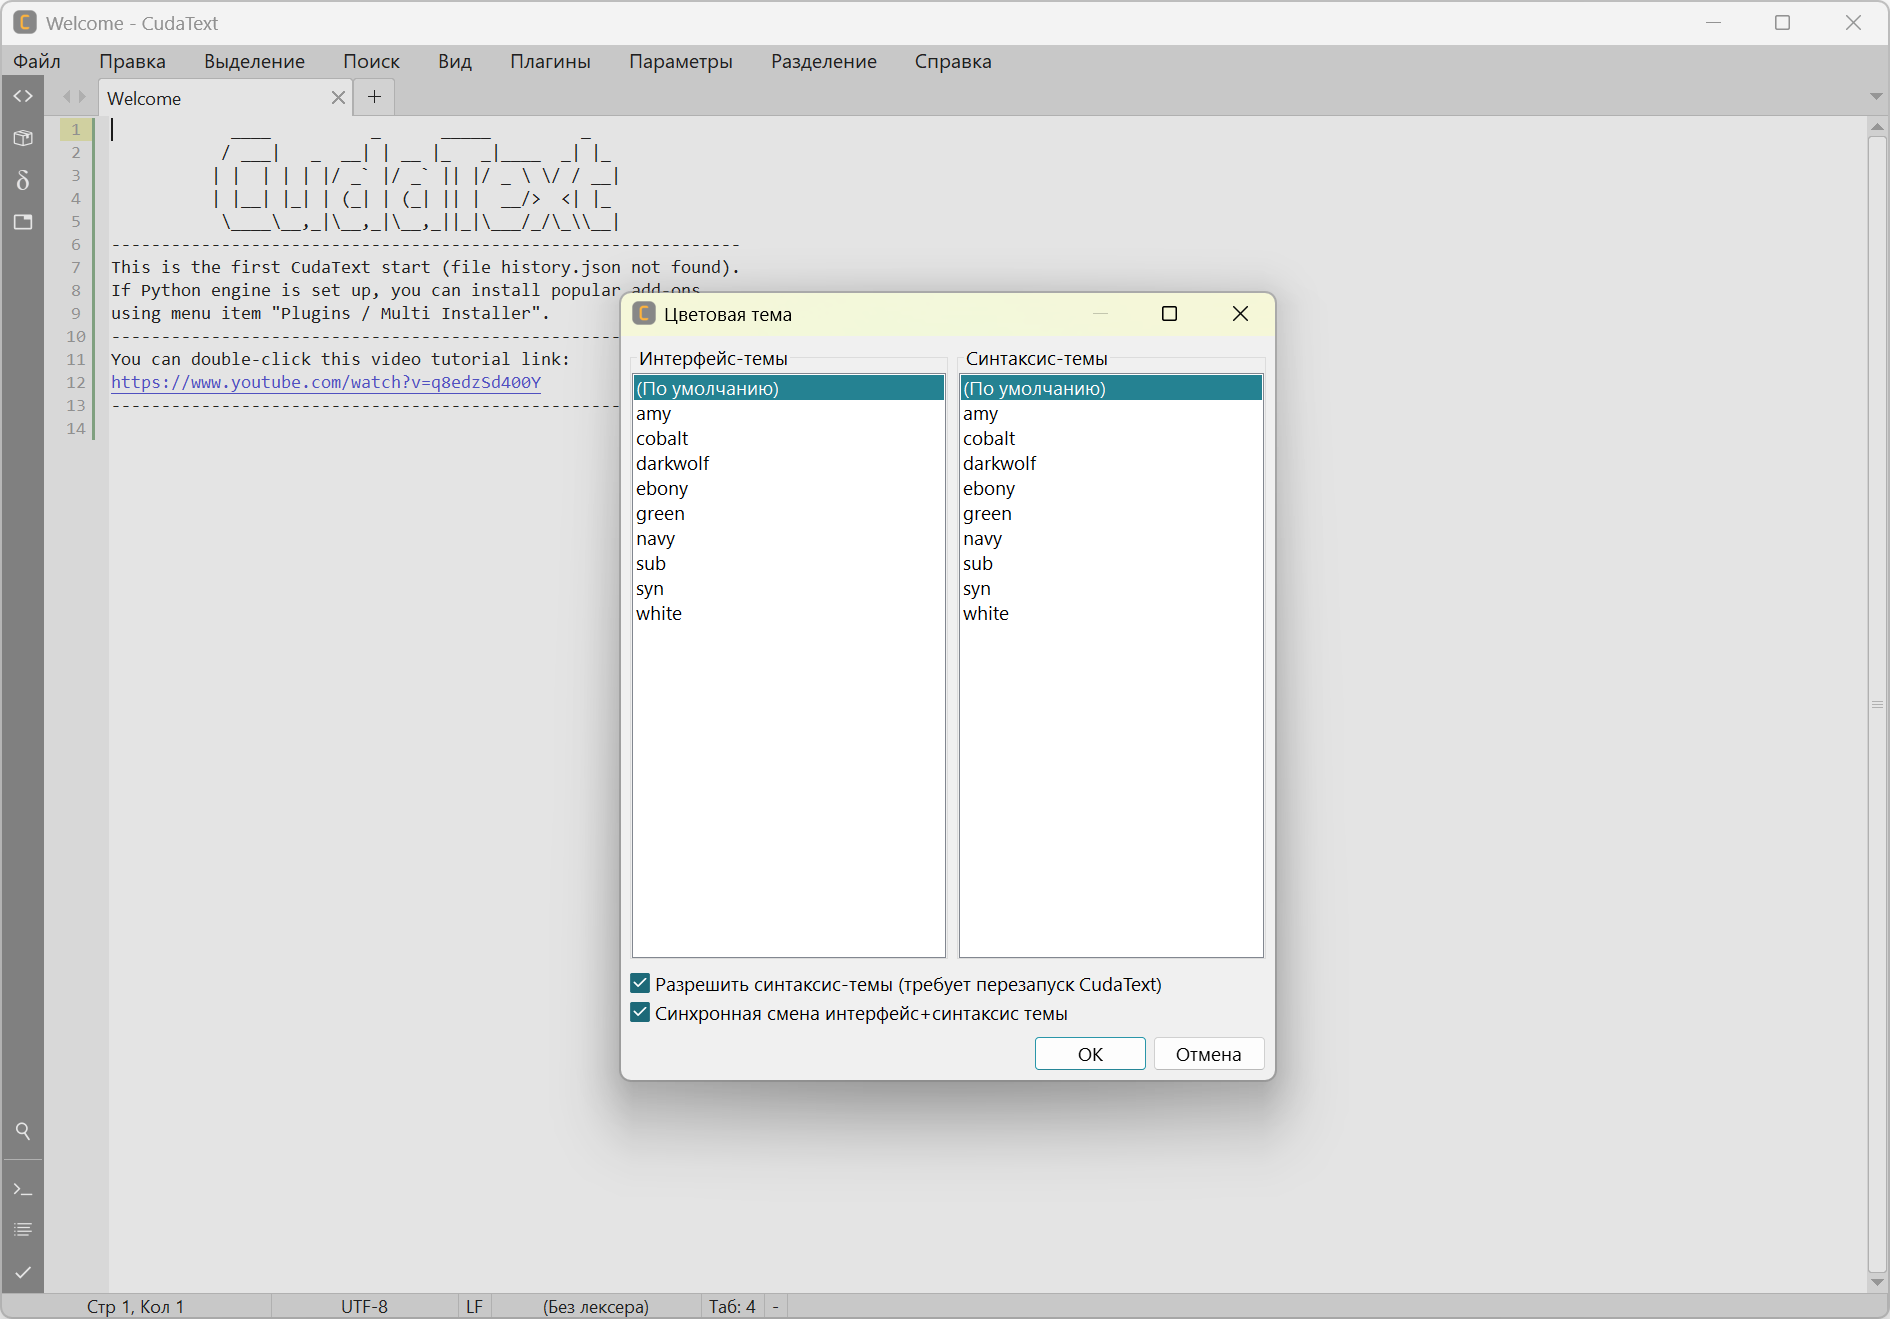
Task: Open the Project Manager sidebar box icon
Action: [x=23, y=138]
